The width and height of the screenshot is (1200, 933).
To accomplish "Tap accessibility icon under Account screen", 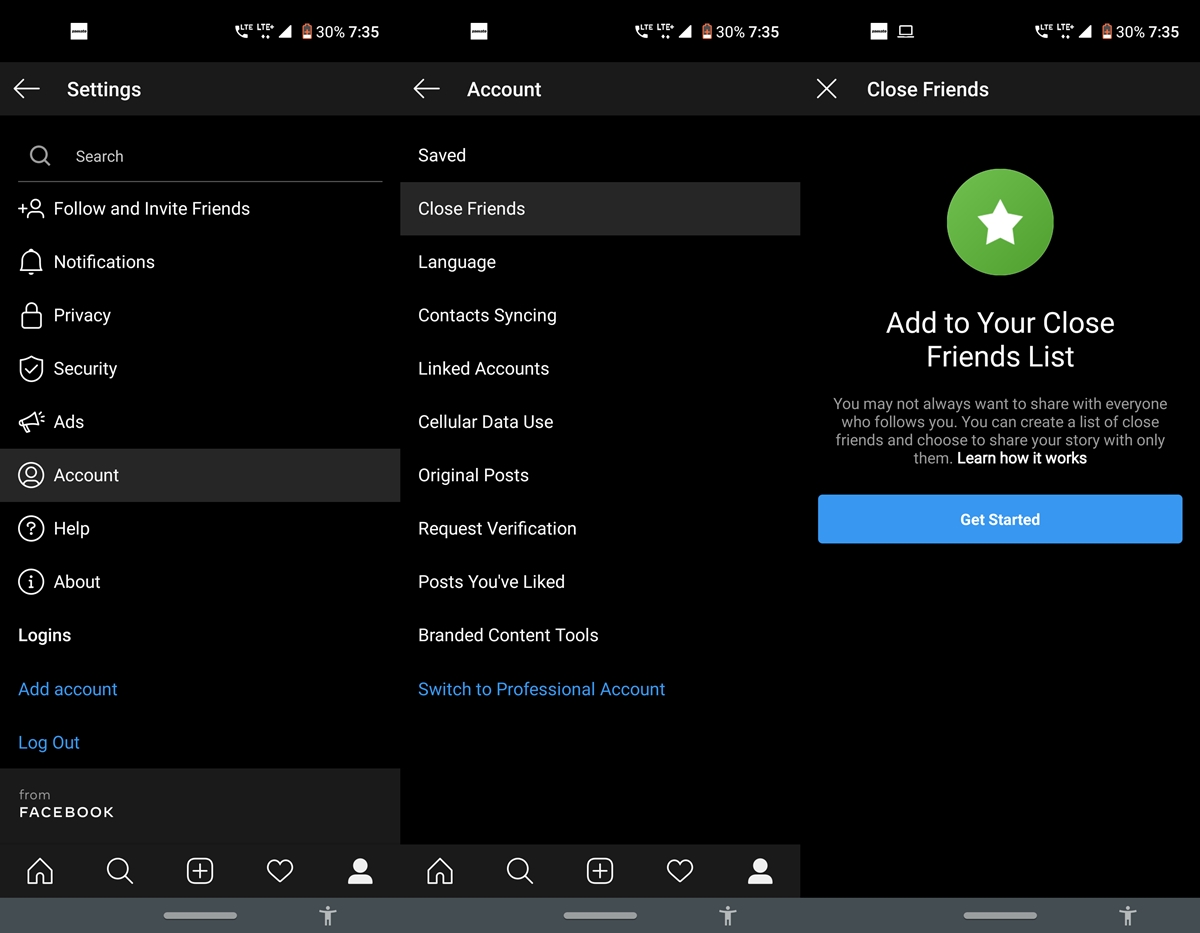I will 728,915.
